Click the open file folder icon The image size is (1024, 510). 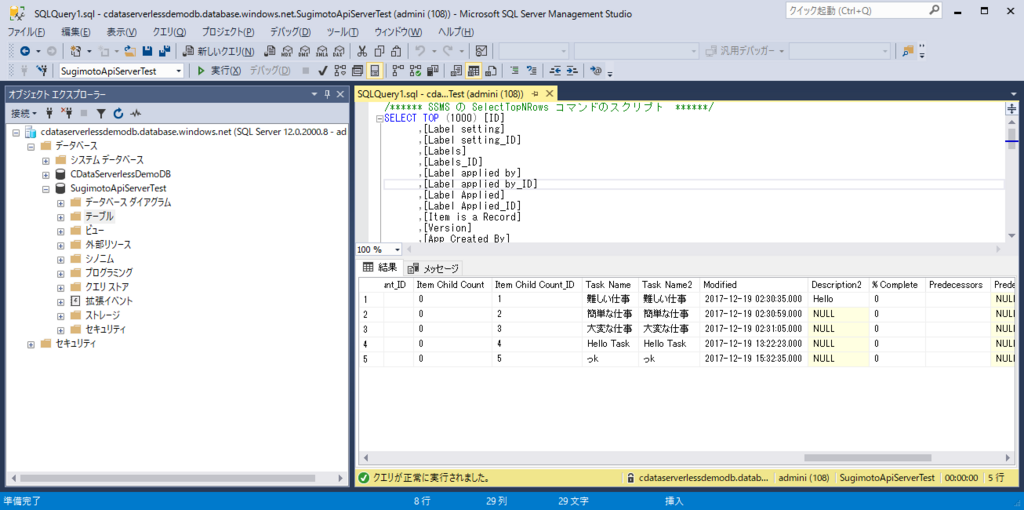(x=130, y=51)
